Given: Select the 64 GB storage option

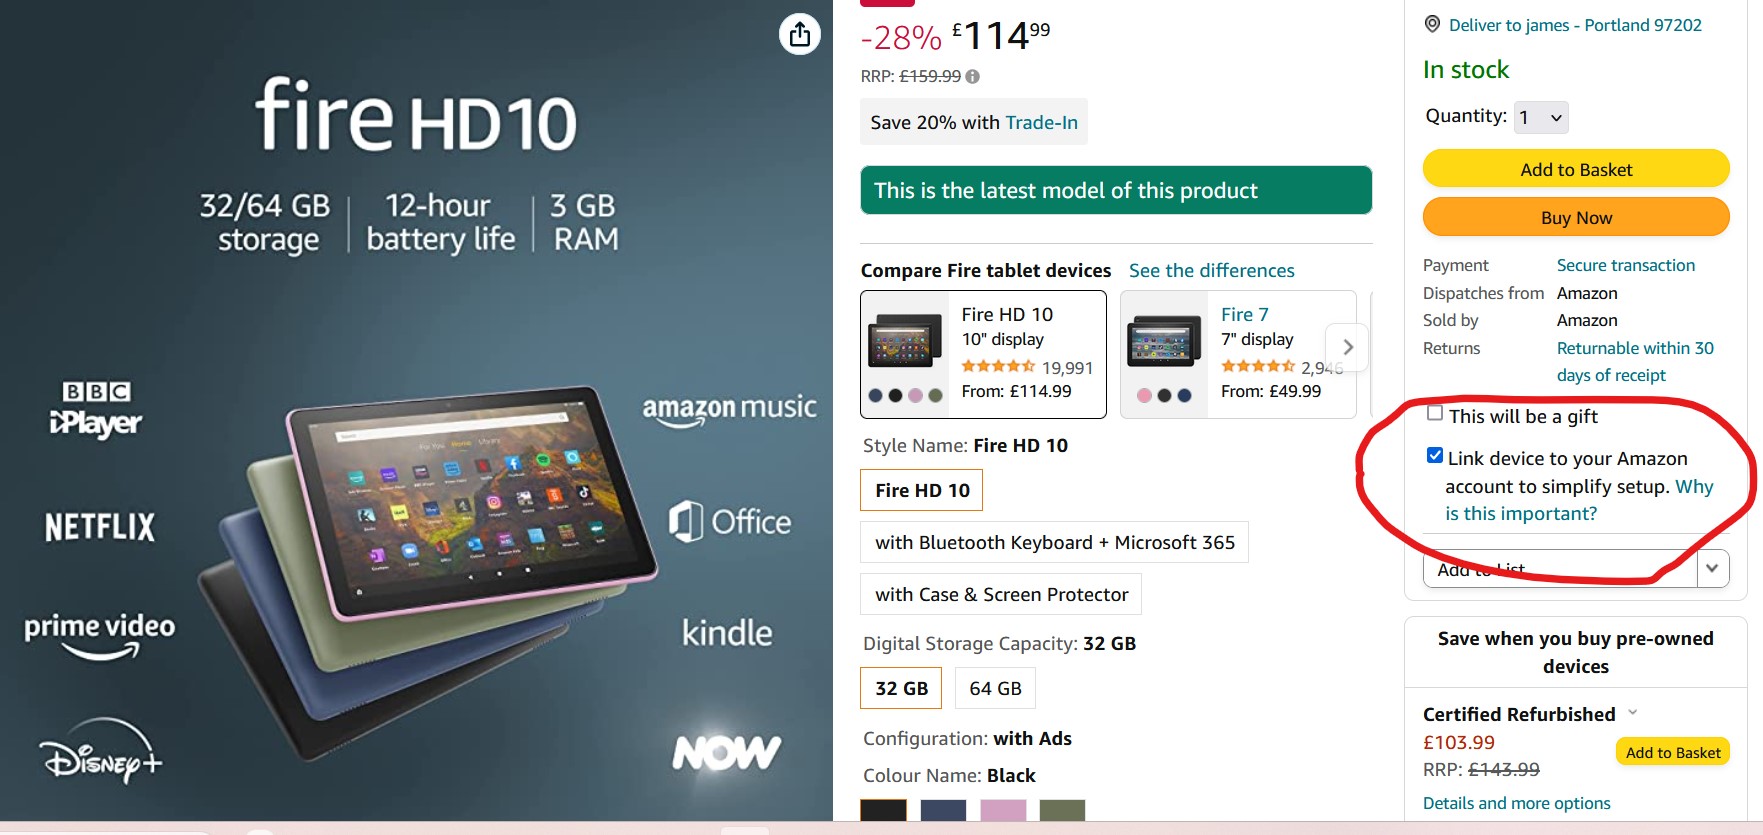Looking at the screenshot, I should coord(995,688).
